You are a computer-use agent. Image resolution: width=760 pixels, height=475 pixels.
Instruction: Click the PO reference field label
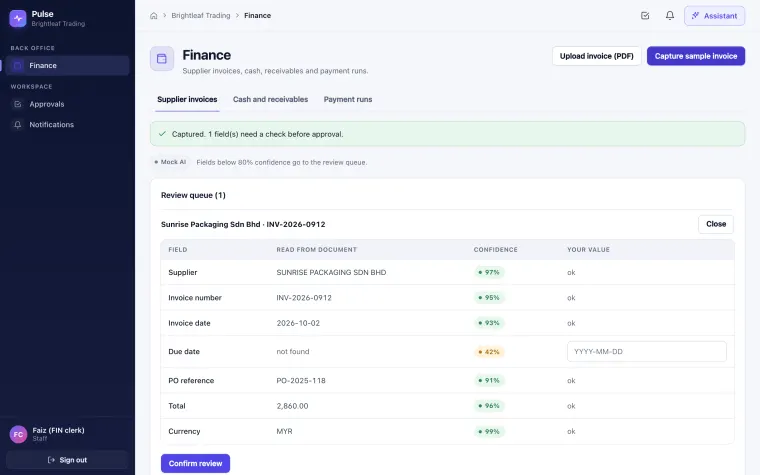point(191,380)
